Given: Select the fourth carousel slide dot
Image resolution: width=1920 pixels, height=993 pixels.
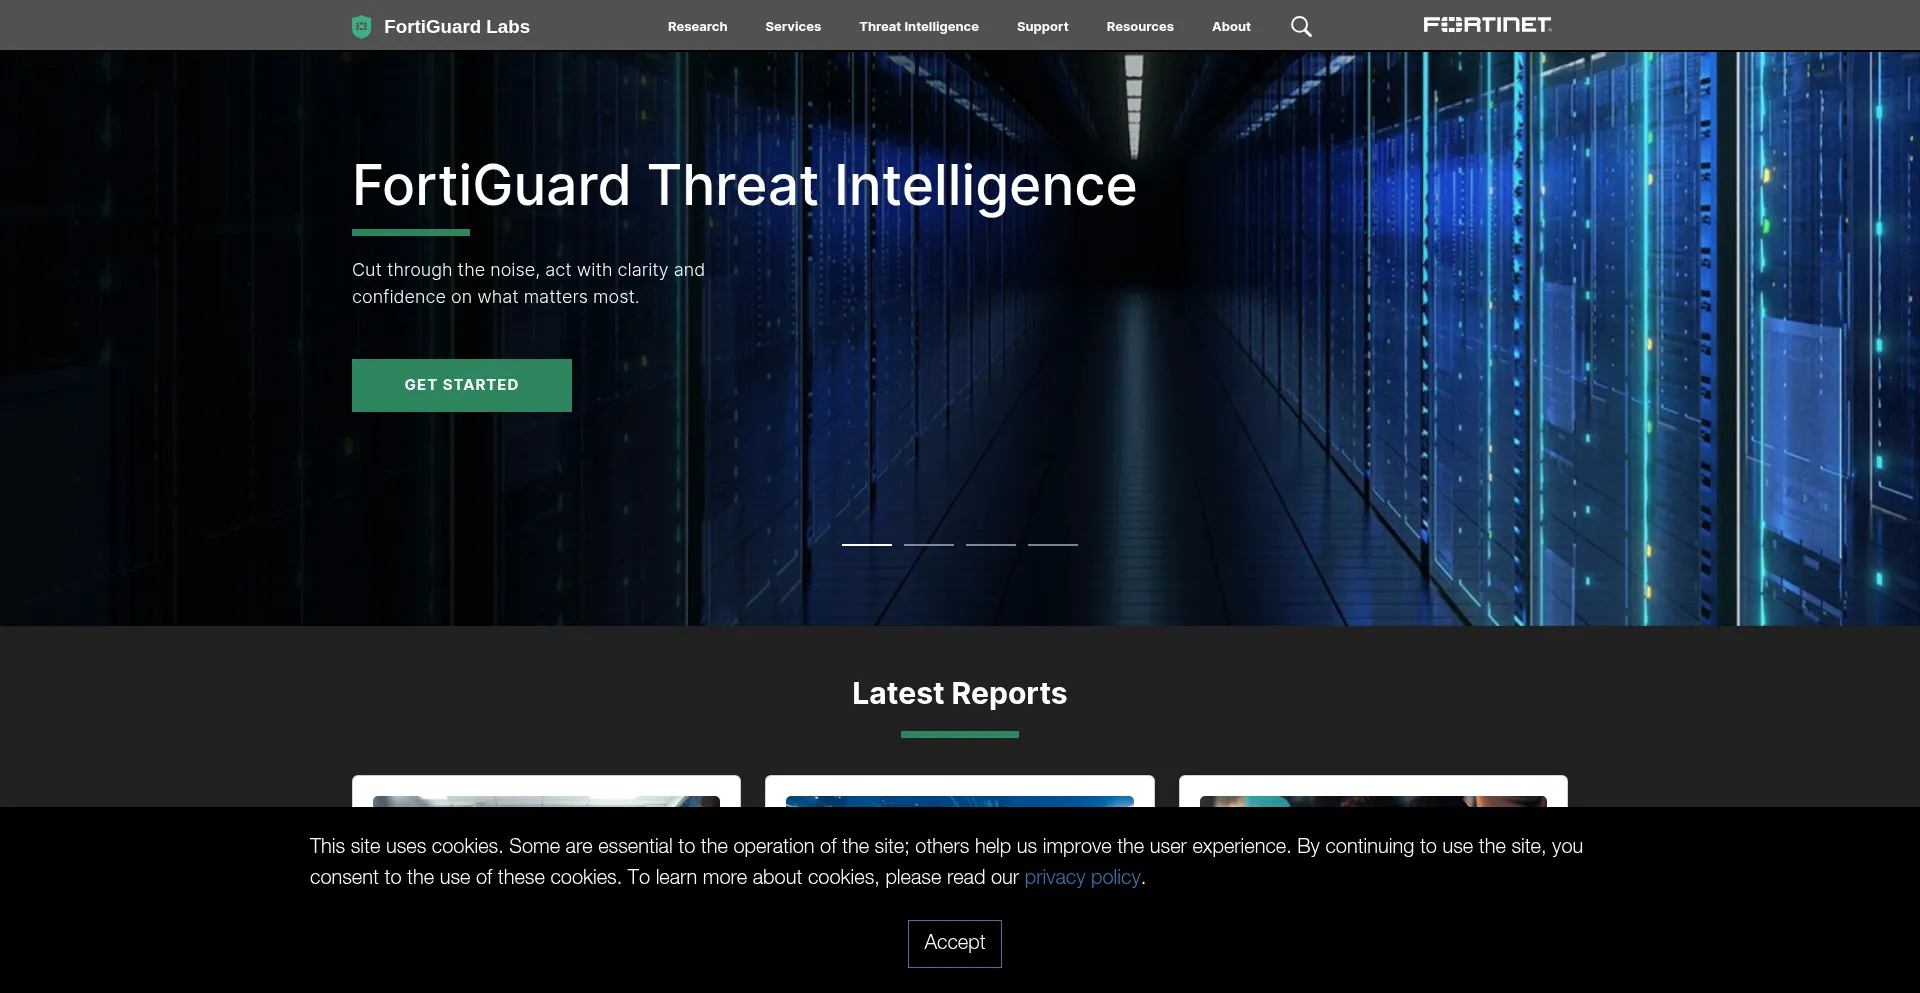Looking at the screenshot, I should pyautogui.click(x=1053, y=545).
